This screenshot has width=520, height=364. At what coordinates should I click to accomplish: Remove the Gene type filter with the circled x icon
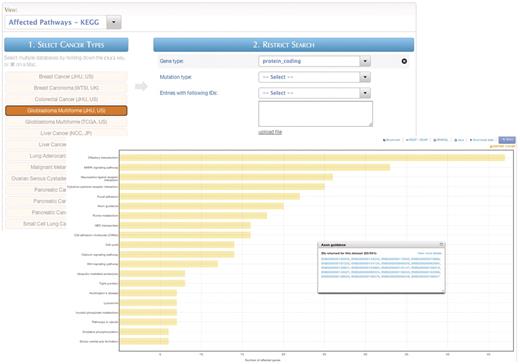click(x=404, y=61)
